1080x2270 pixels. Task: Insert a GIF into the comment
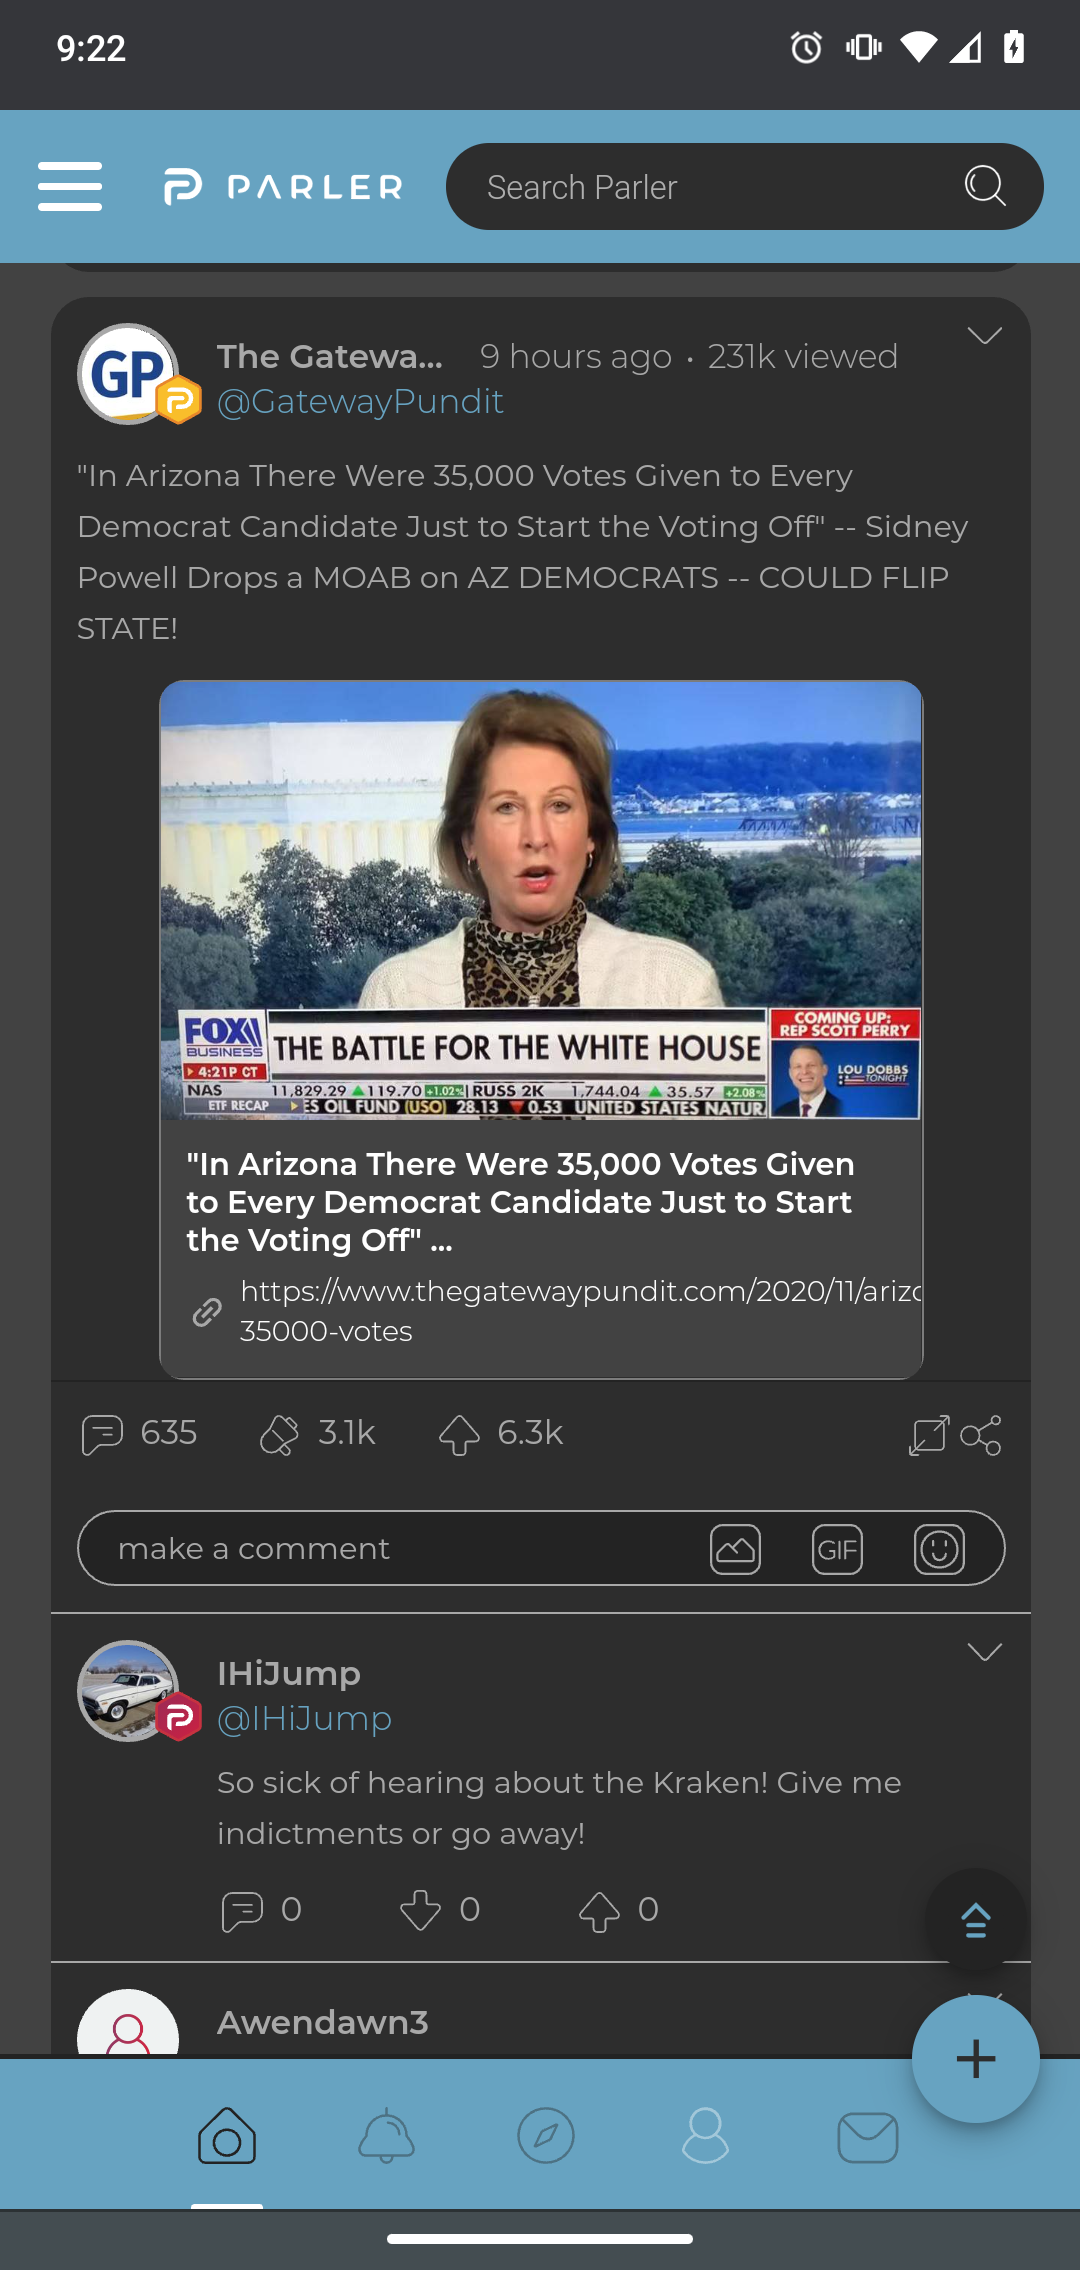(x=837, y=1548)
